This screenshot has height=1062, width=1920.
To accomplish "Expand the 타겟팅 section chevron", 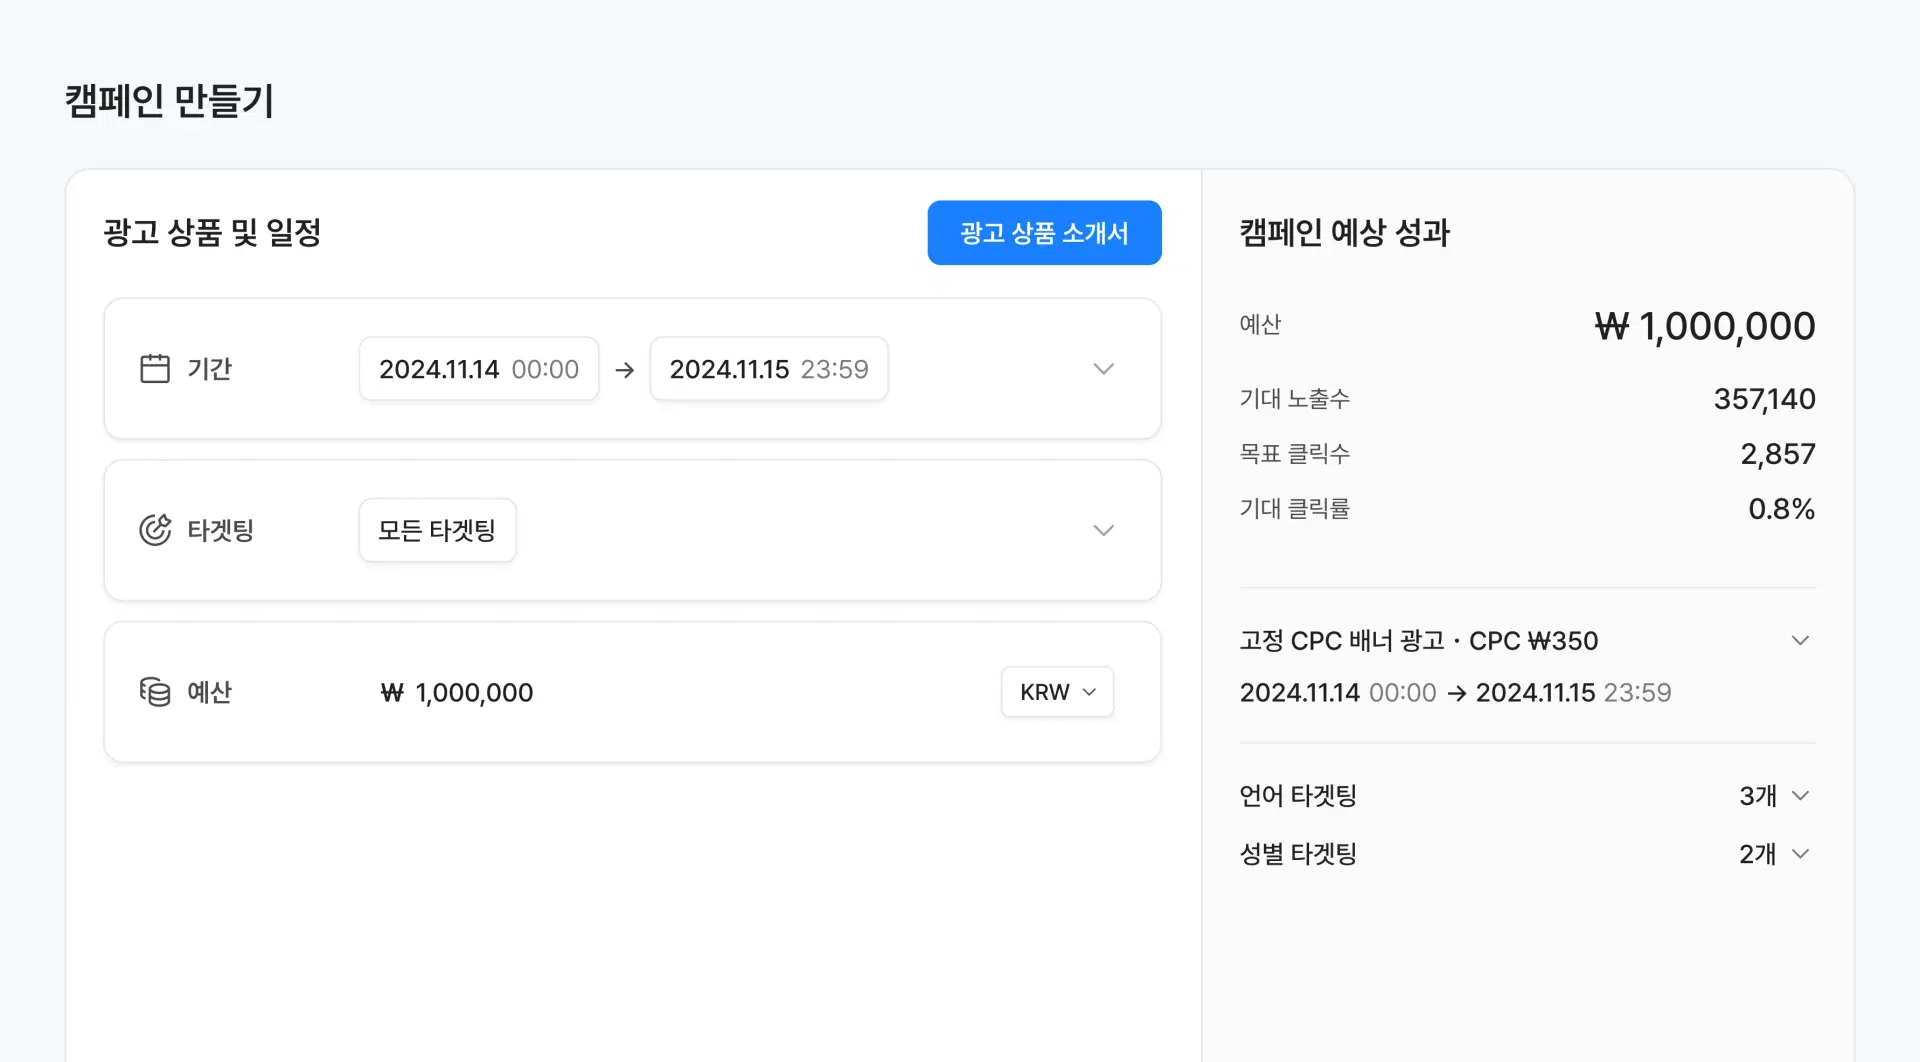I will click(1103, 530).
